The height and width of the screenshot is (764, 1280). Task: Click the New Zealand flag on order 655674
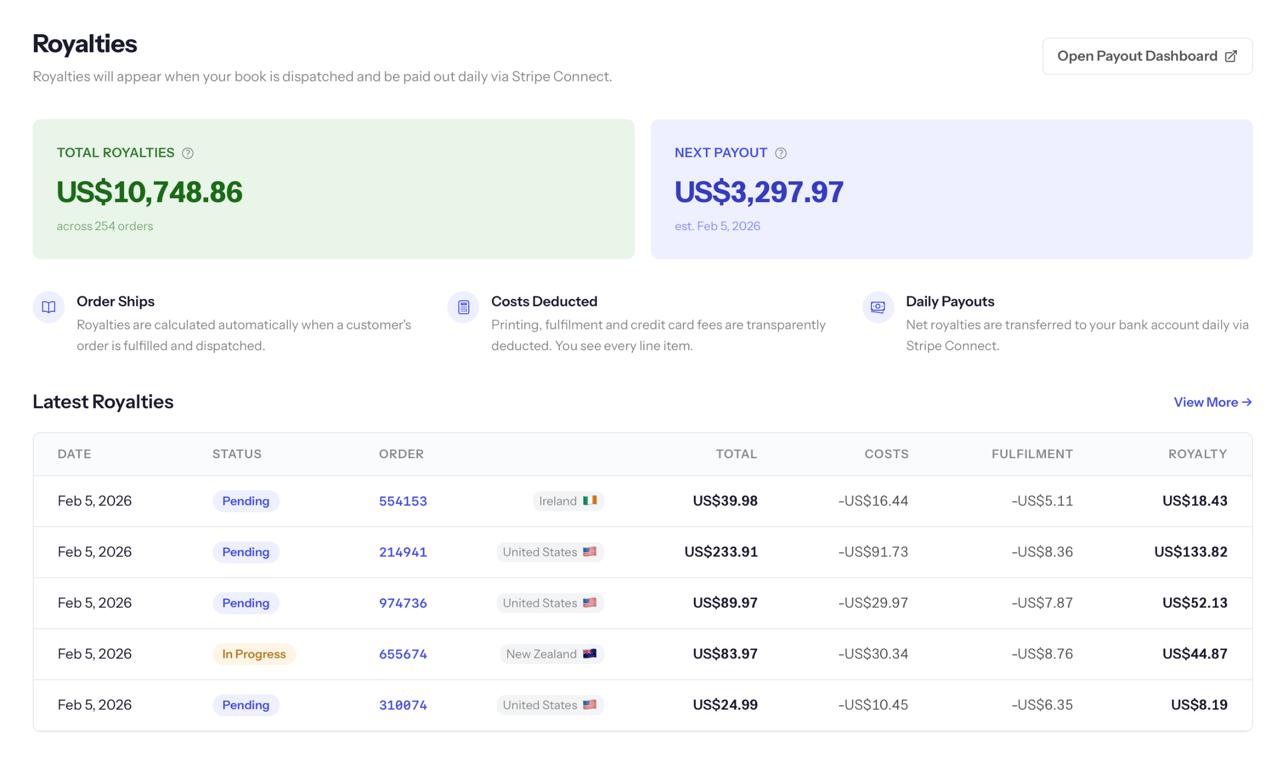tap(590, 653)
